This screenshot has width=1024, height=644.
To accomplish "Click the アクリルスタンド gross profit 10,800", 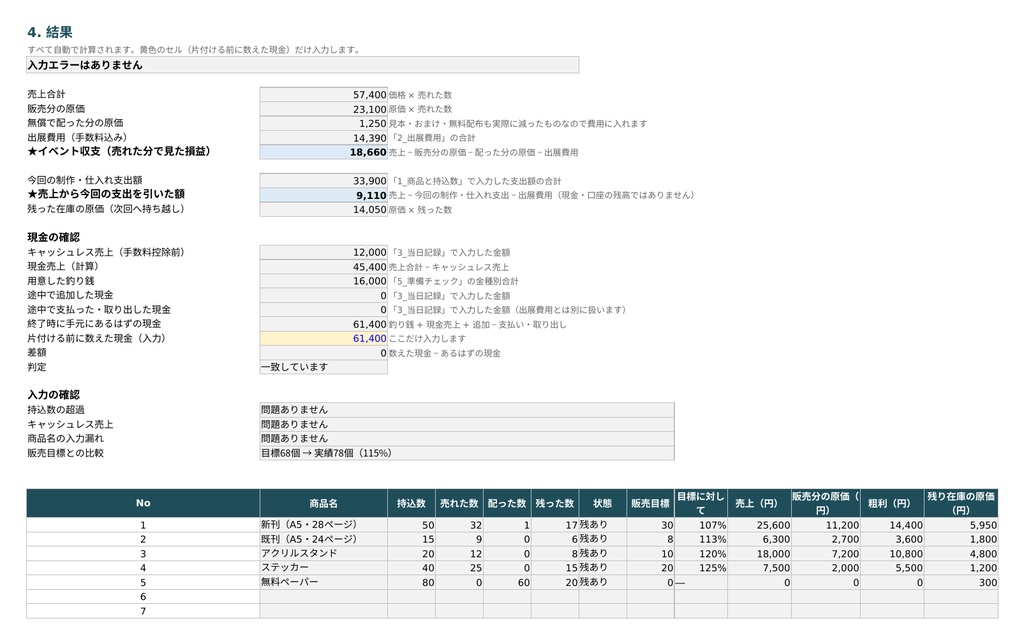I will click(892, 553).
